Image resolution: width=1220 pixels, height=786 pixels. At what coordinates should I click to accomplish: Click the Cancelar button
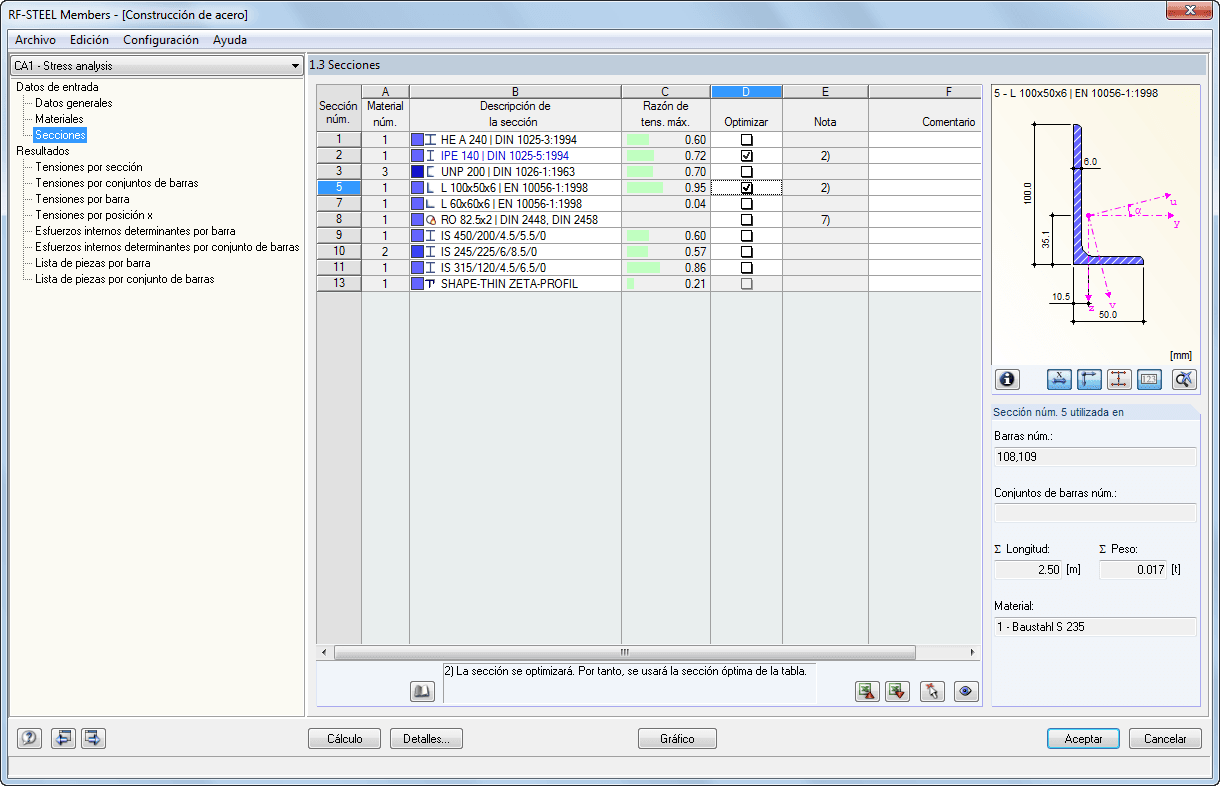tap(1165, 739)
